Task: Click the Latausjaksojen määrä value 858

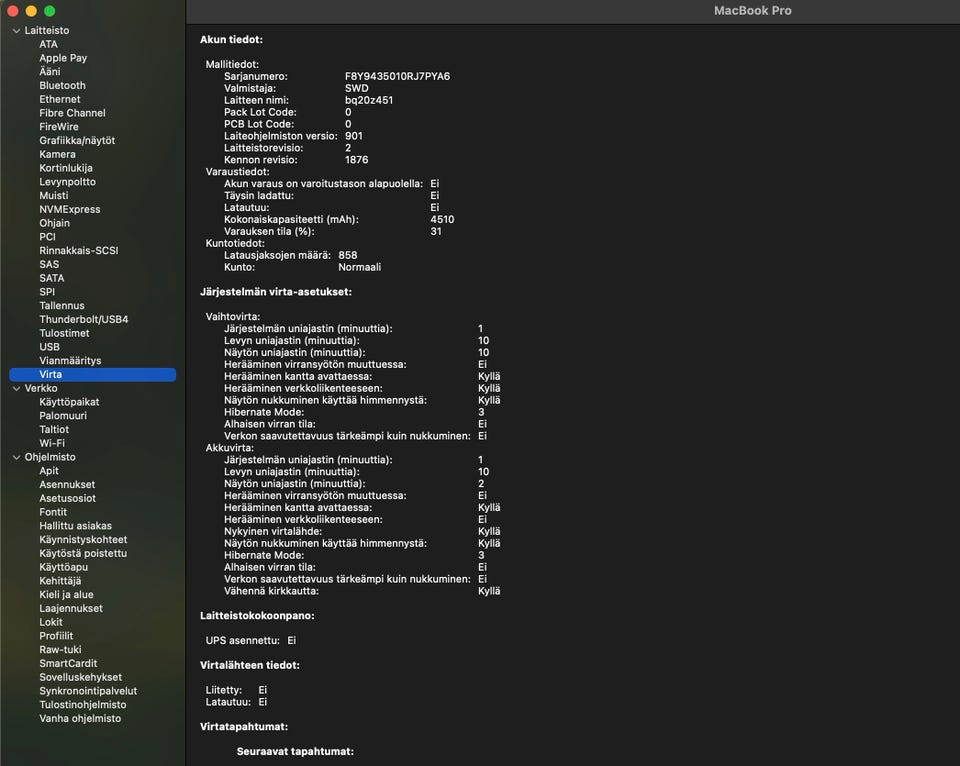Action: pyautogui.click(x=348, y=255)
